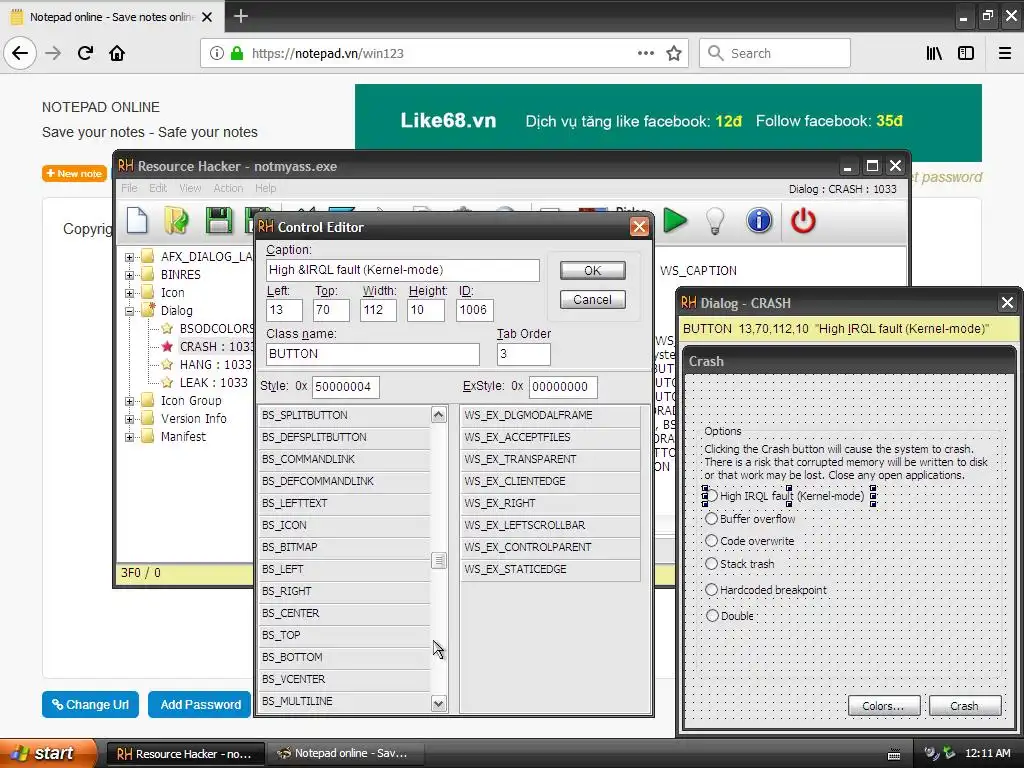This screenshot has width=1024, height=768.
Task: Open the Edit menu in Resource Hacker
Action: click(x=158, y=188)
